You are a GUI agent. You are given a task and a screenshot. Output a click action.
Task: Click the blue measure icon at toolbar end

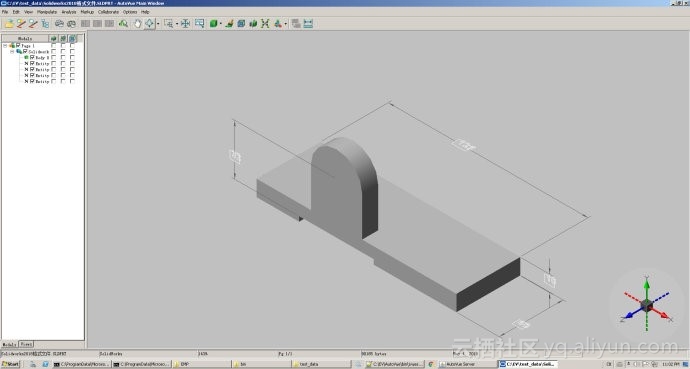[x=308, y=23]
